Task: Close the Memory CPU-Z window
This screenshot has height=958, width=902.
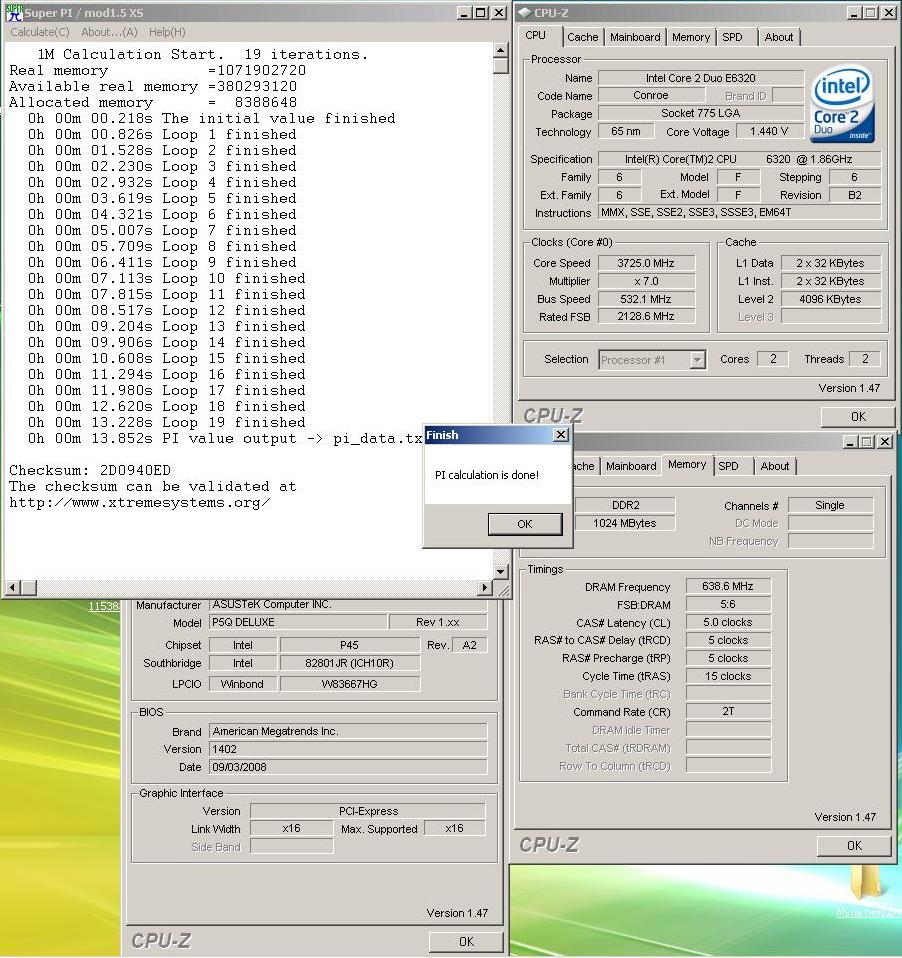Action: [884, 441]
